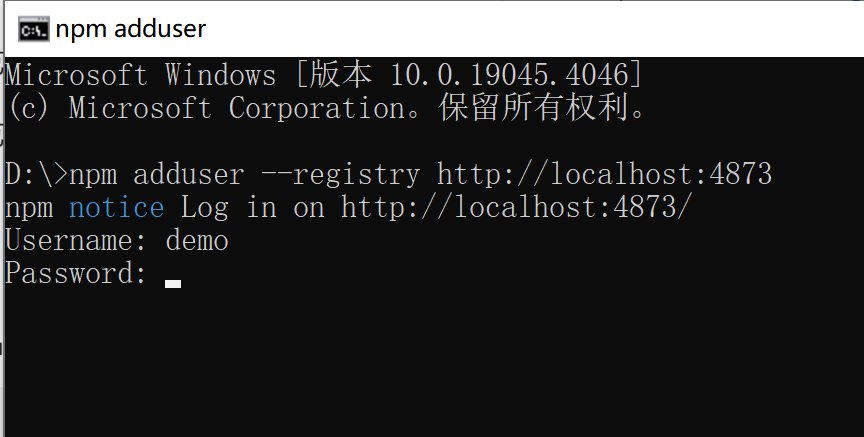Click the registry URL in the command line
The image size is (864, 437).
tap(604, 174)
